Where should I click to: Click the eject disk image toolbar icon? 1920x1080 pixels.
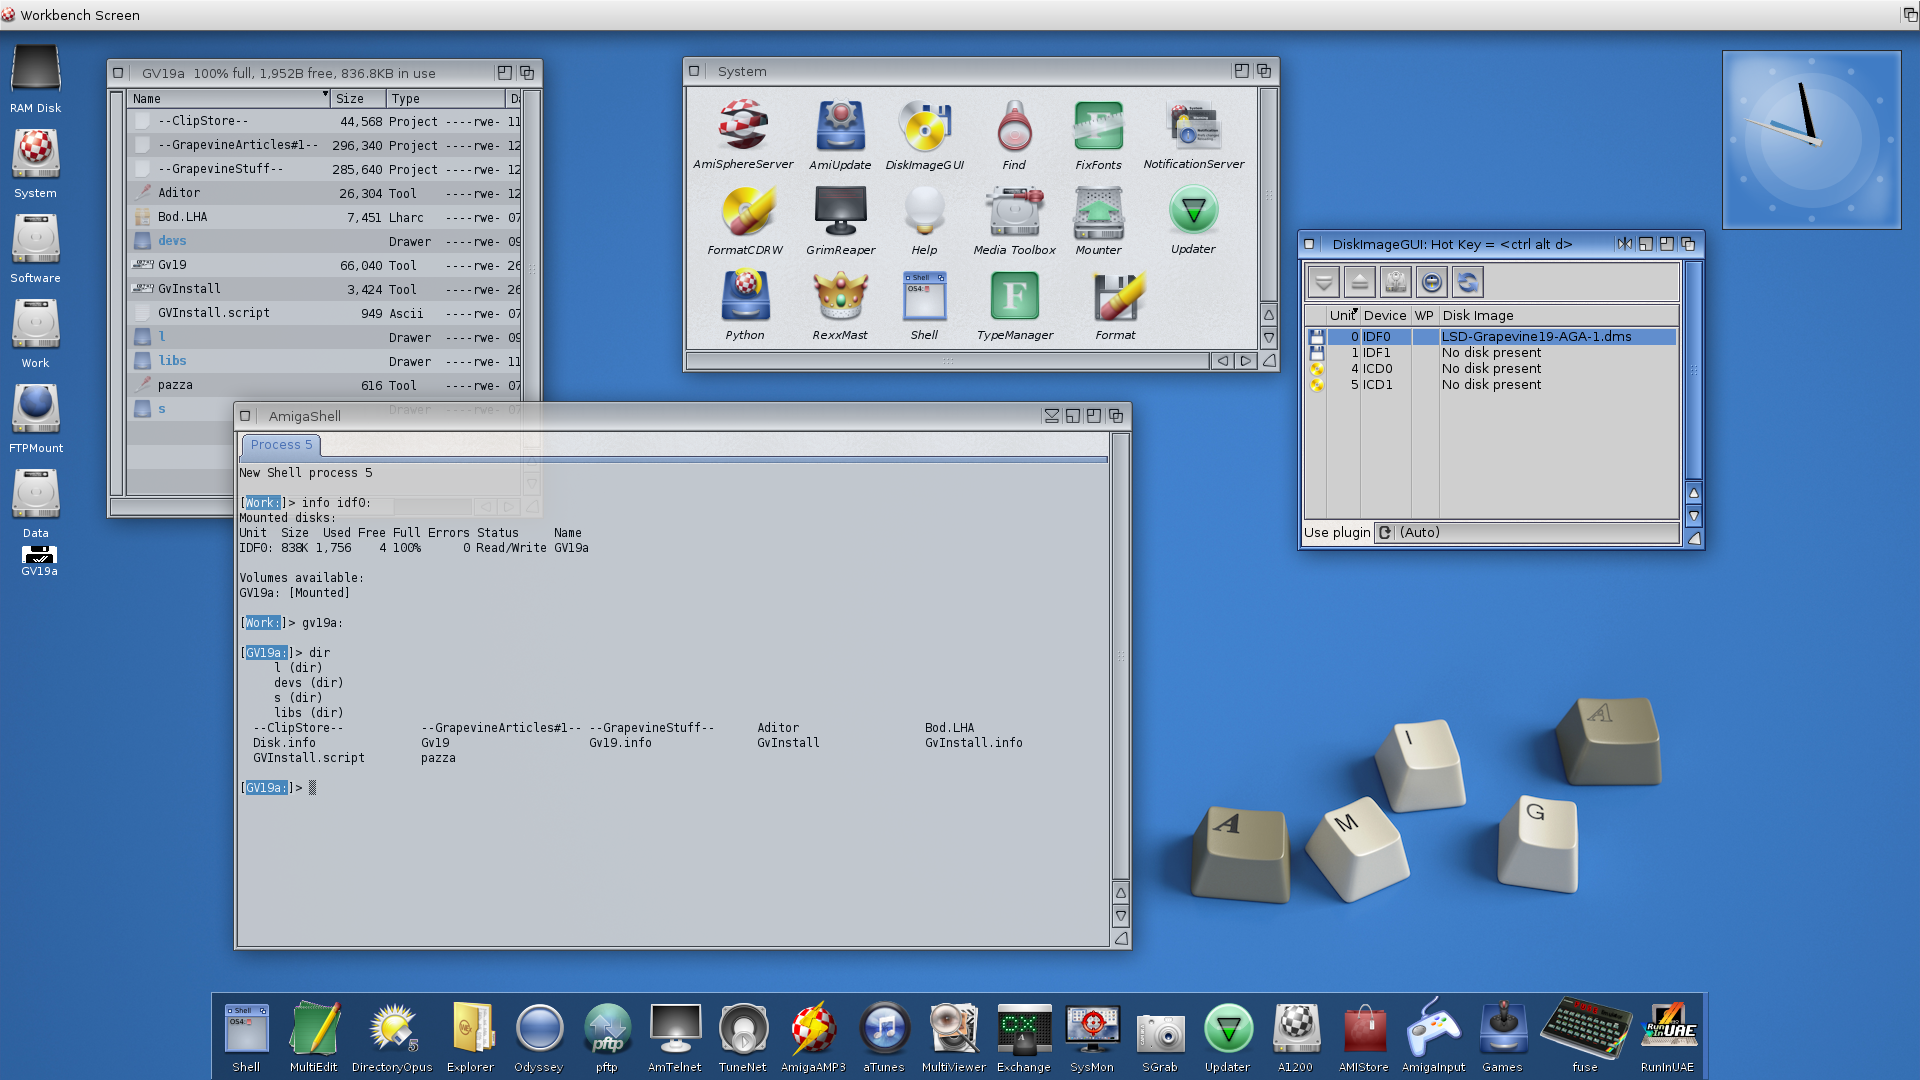pos(1359,283)
